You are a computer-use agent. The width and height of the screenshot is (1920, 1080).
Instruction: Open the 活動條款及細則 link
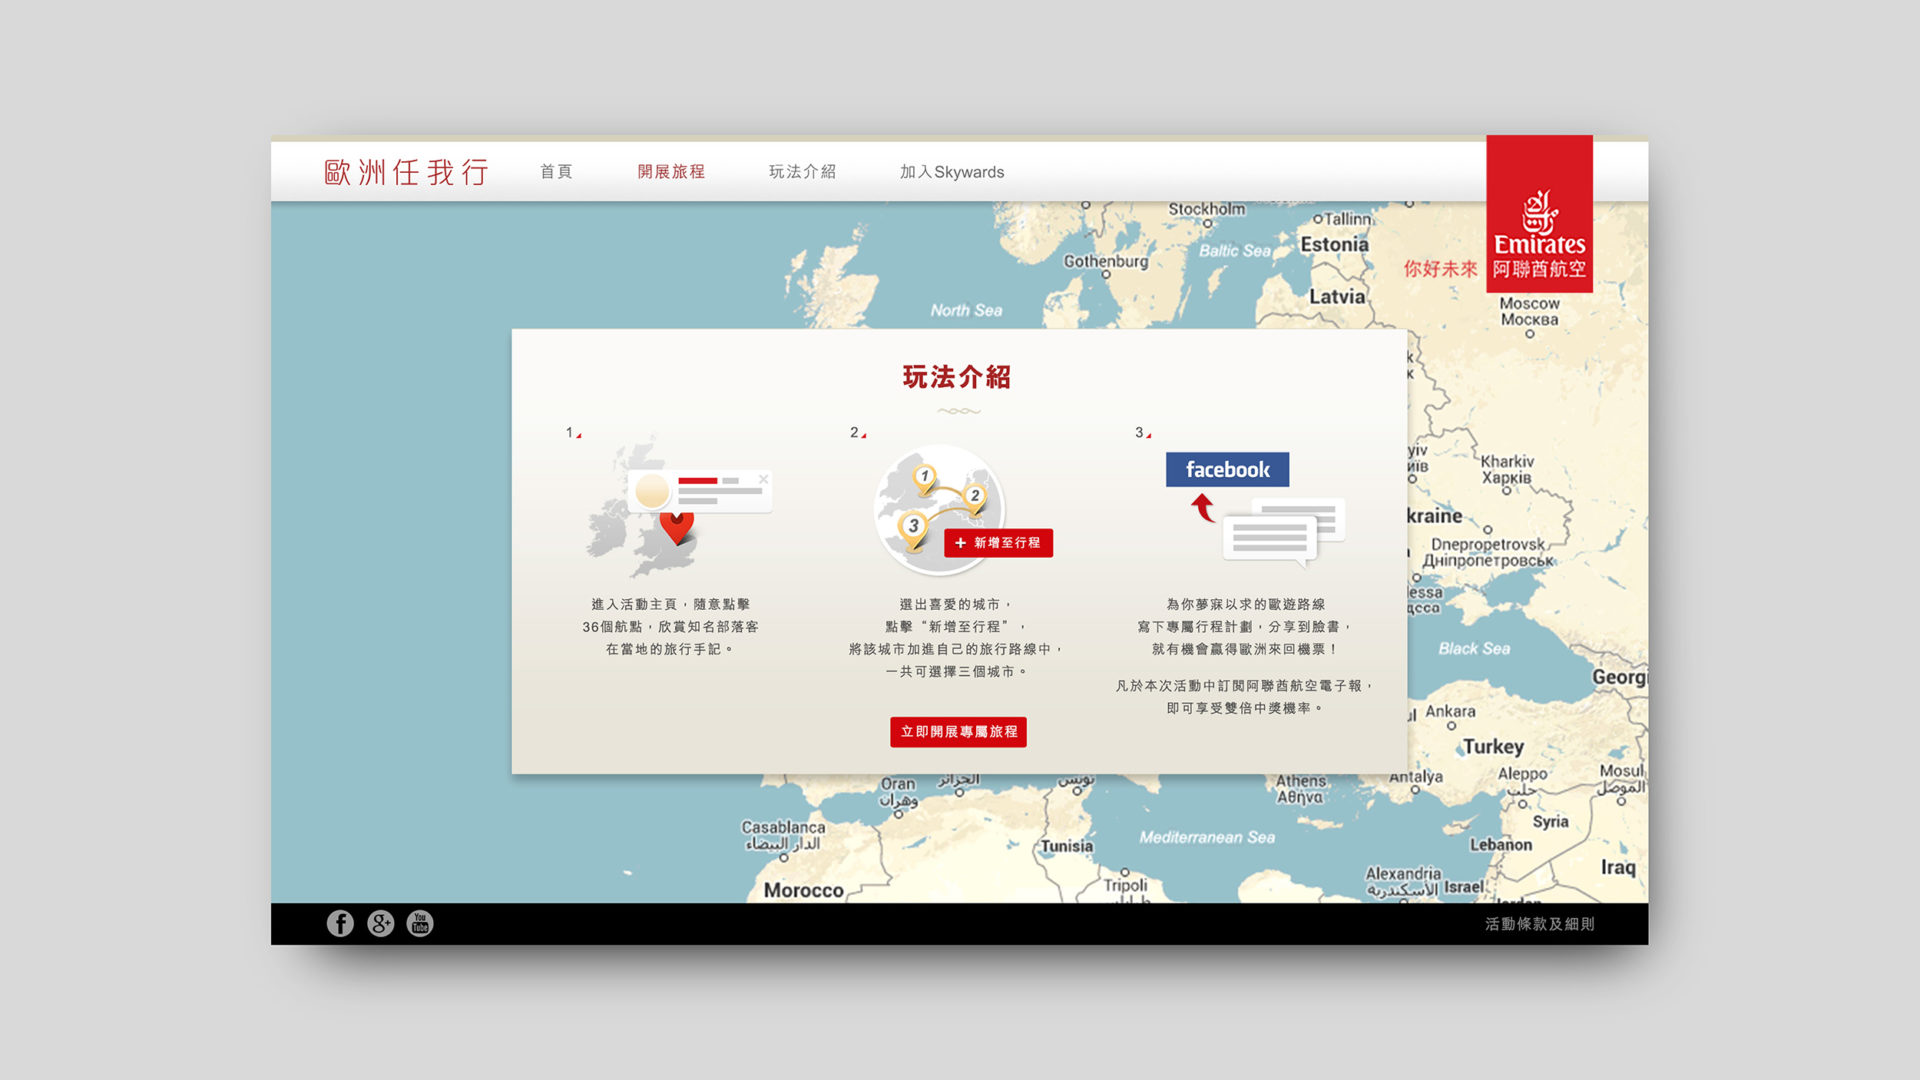tap(1540, 924)
